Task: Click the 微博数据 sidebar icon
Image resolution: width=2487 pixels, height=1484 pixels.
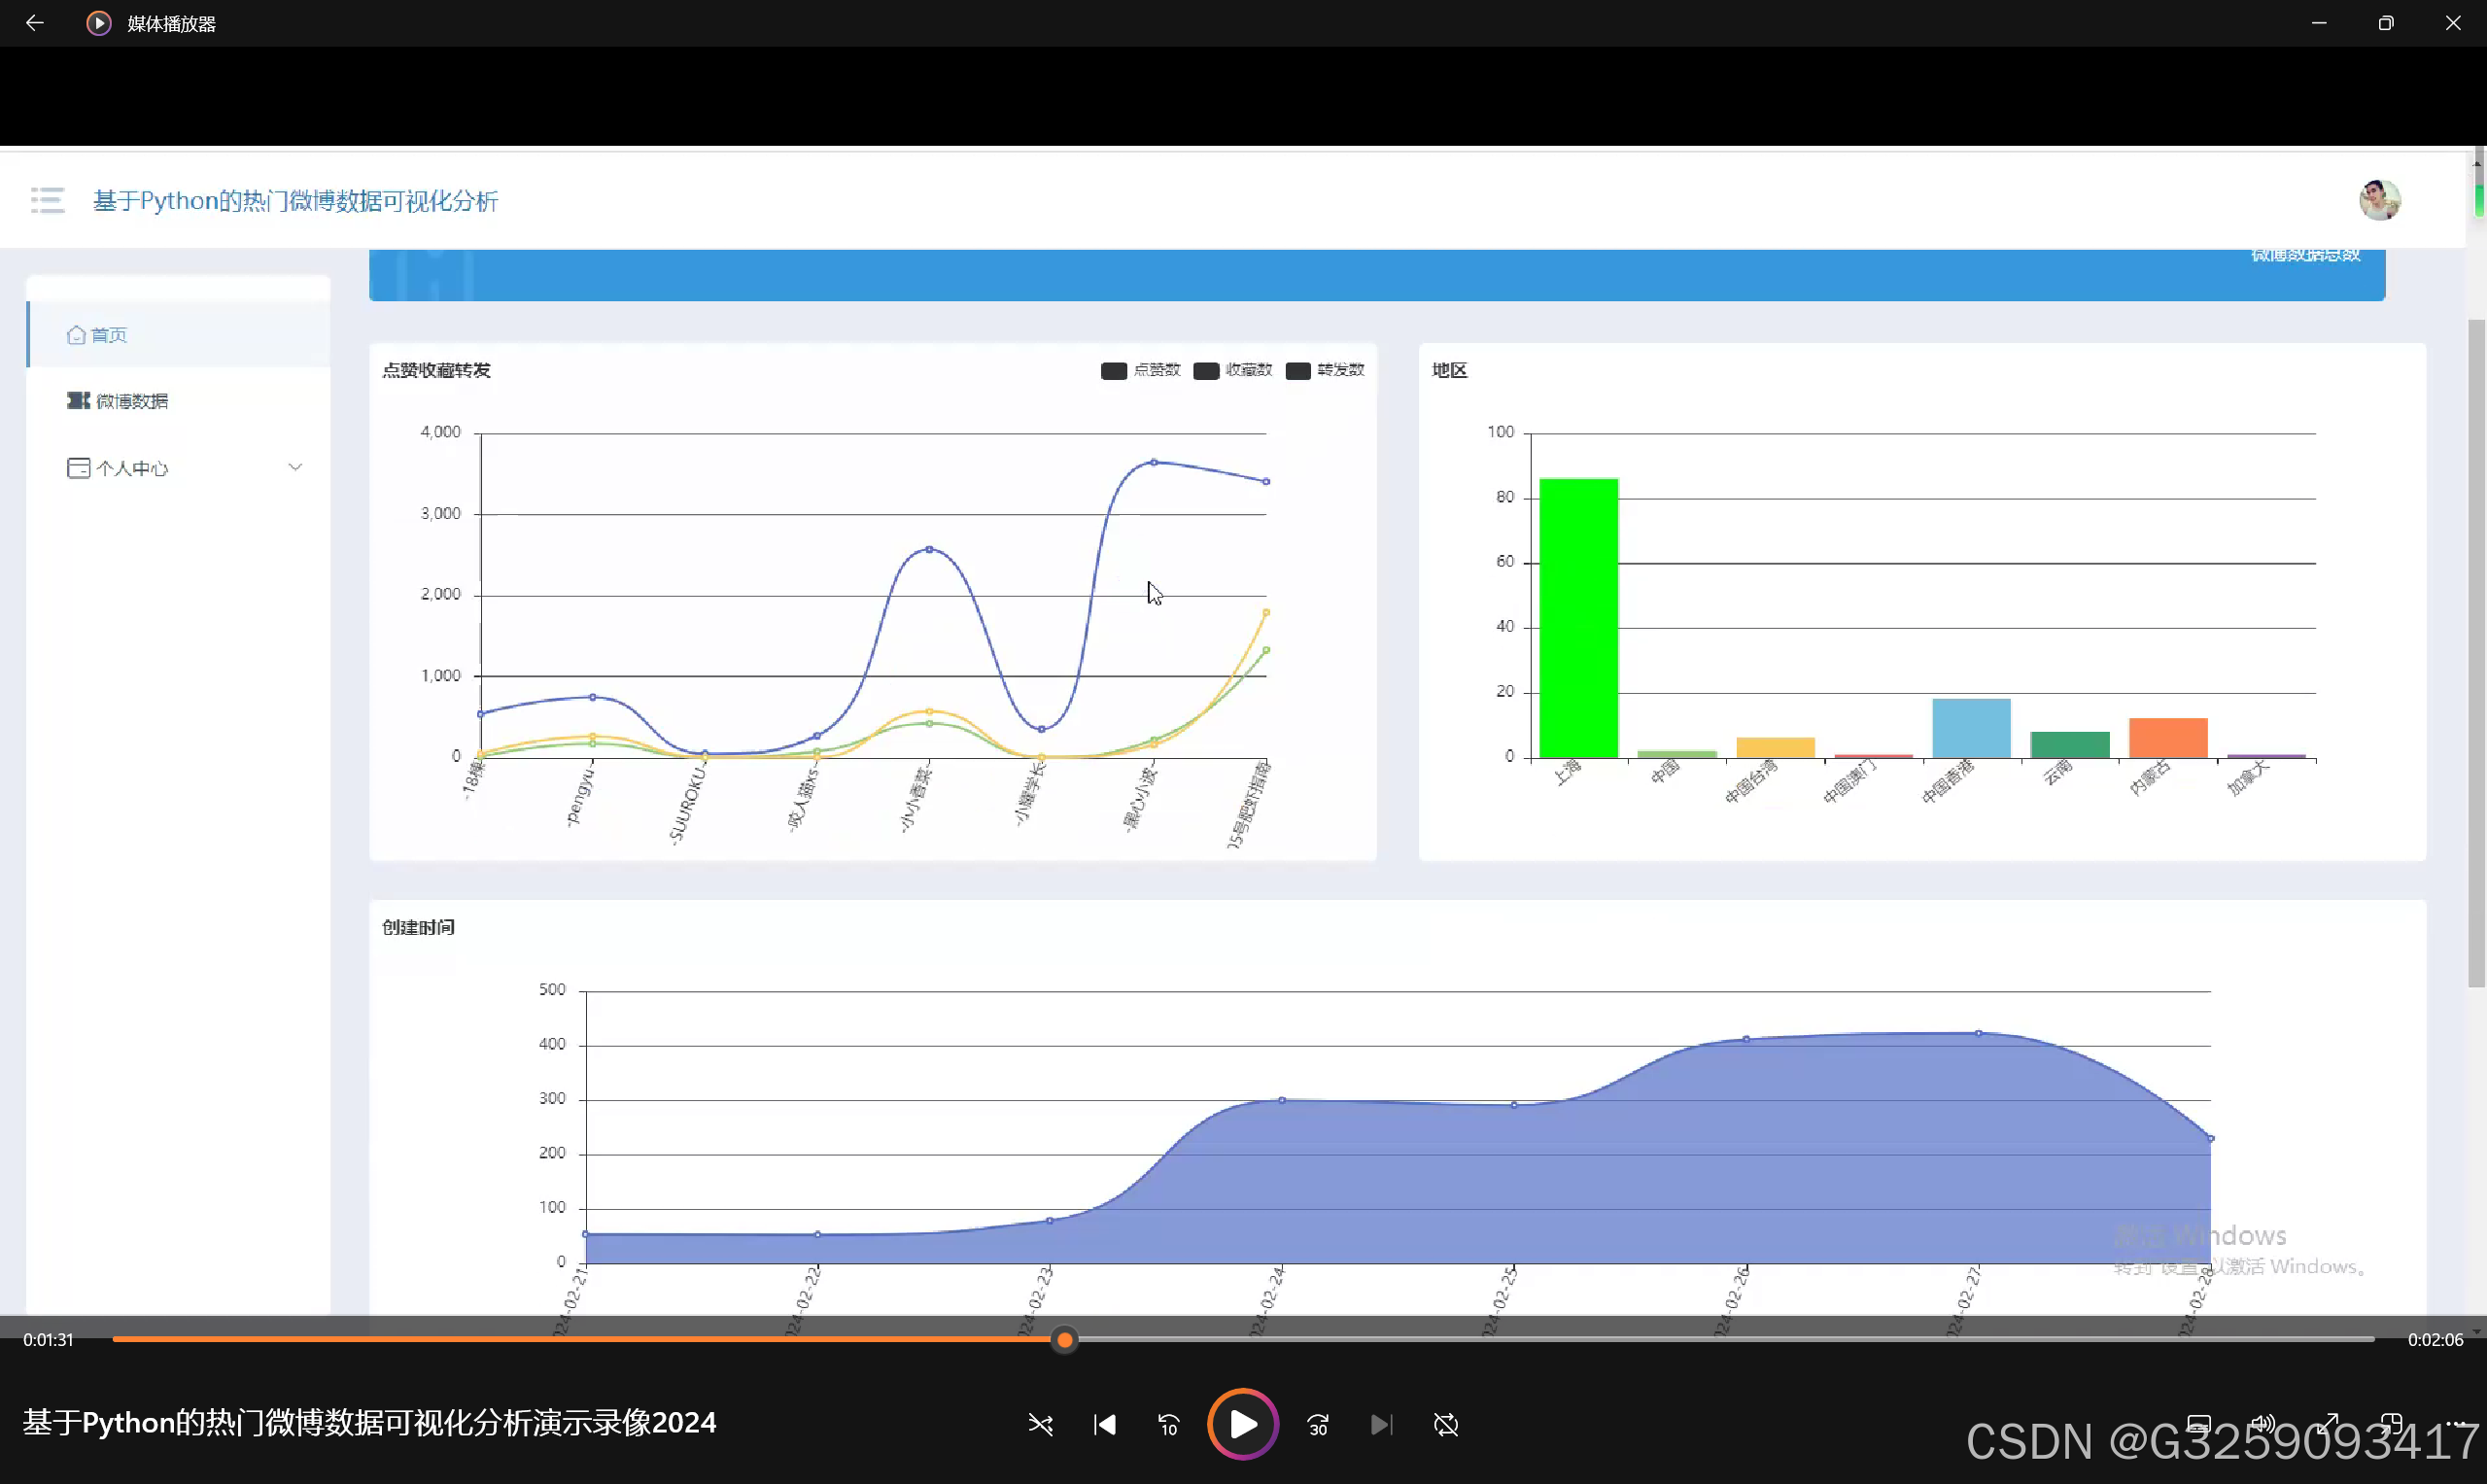Action: [78, 400]
